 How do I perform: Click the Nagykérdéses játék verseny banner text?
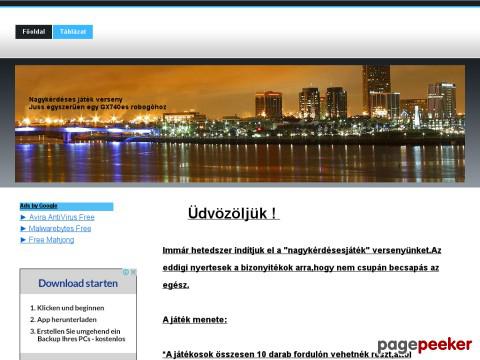76,99
